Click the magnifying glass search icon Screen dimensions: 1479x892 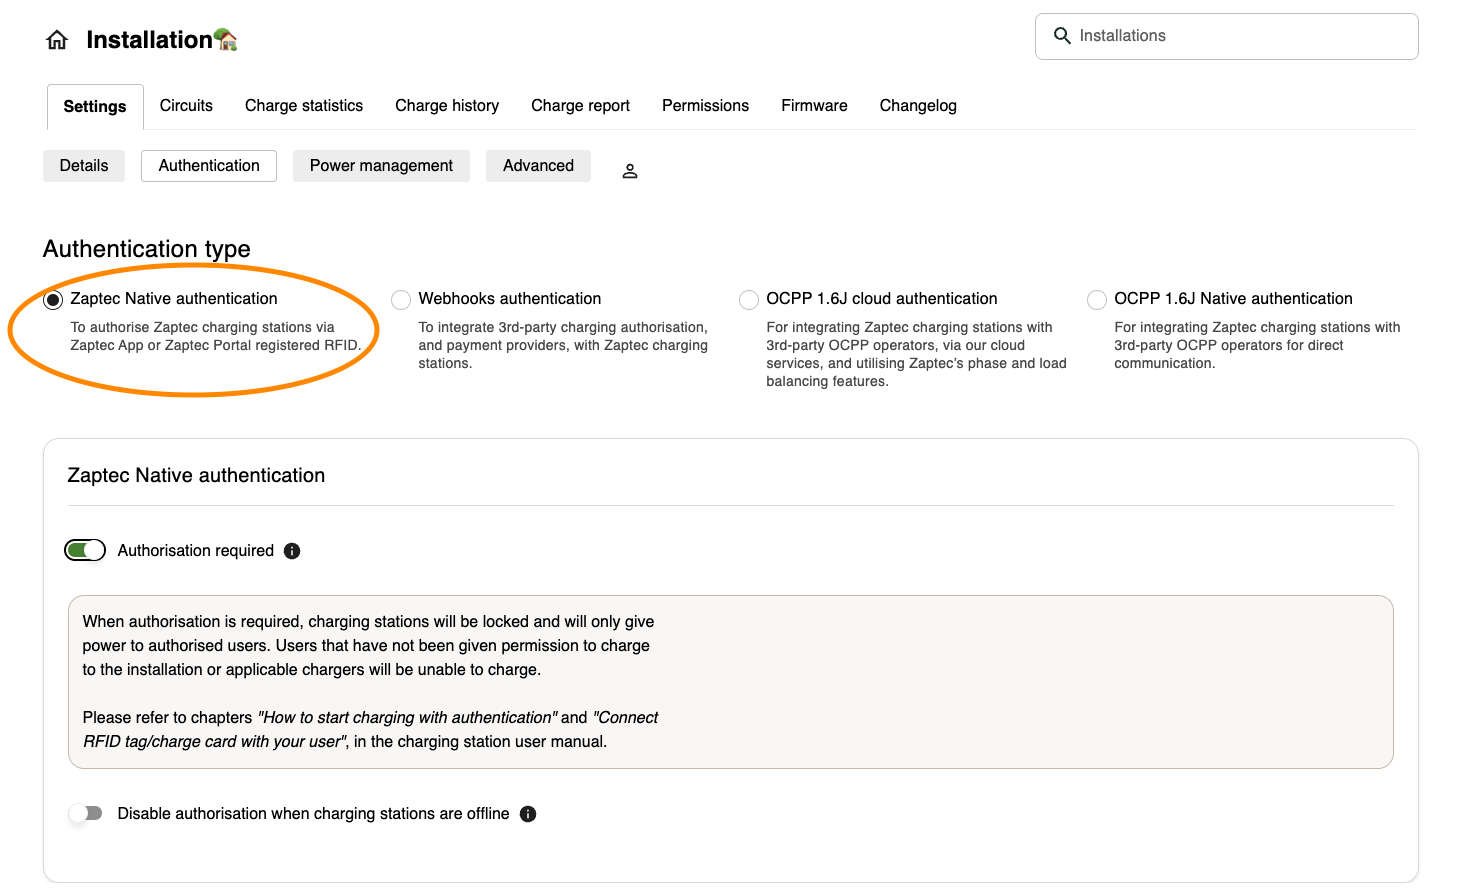(x=1062, y=36)
